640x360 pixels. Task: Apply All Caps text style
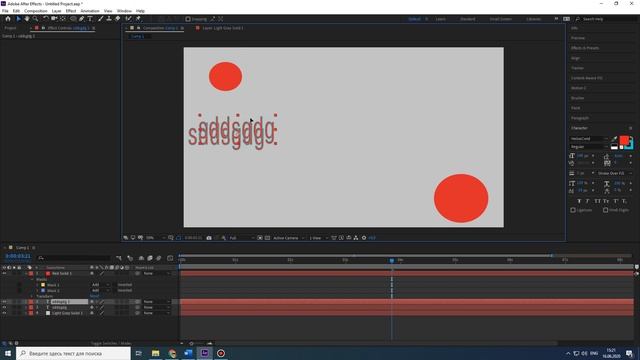(597, 201)
